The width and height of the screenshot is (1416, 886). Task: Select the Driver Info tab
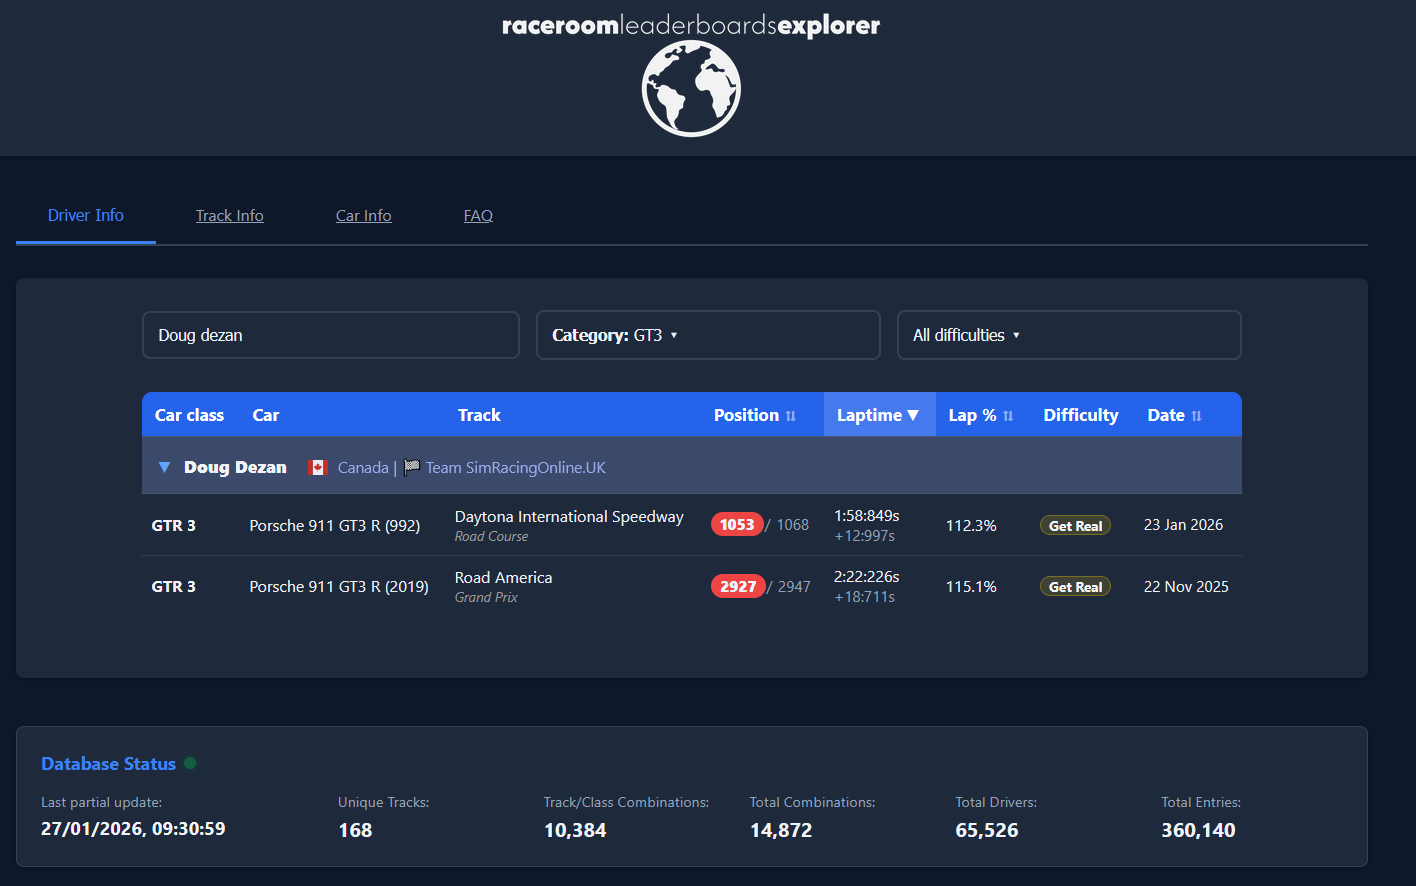click(x=86, y=215)
